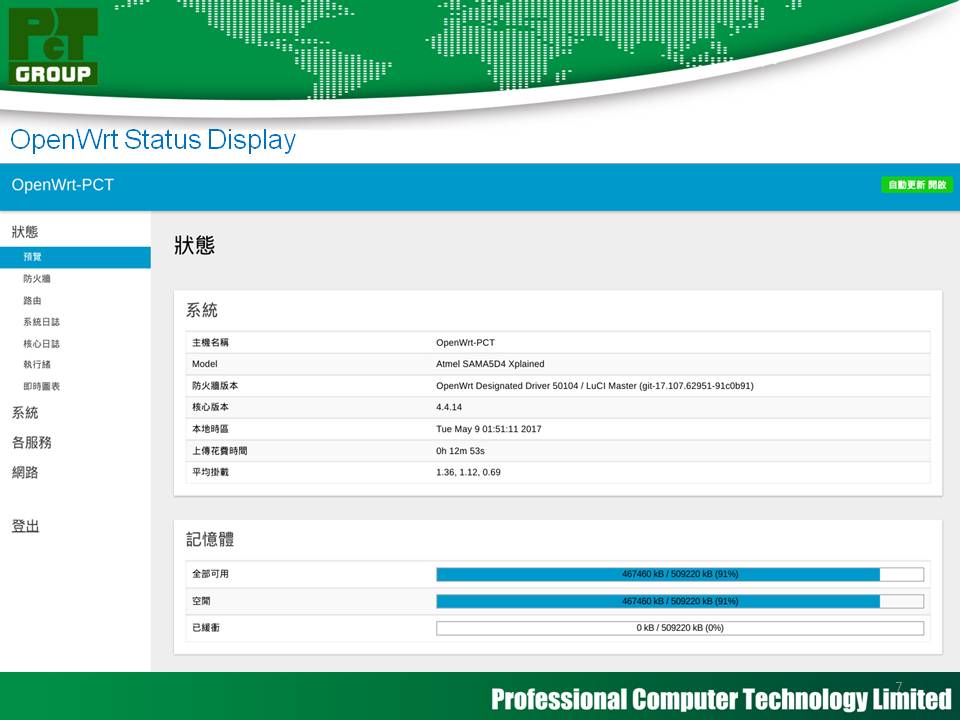Open the OpenWrt-PCT header link
This screenshot has height=720, width=960.
click(x=63, y=185)
